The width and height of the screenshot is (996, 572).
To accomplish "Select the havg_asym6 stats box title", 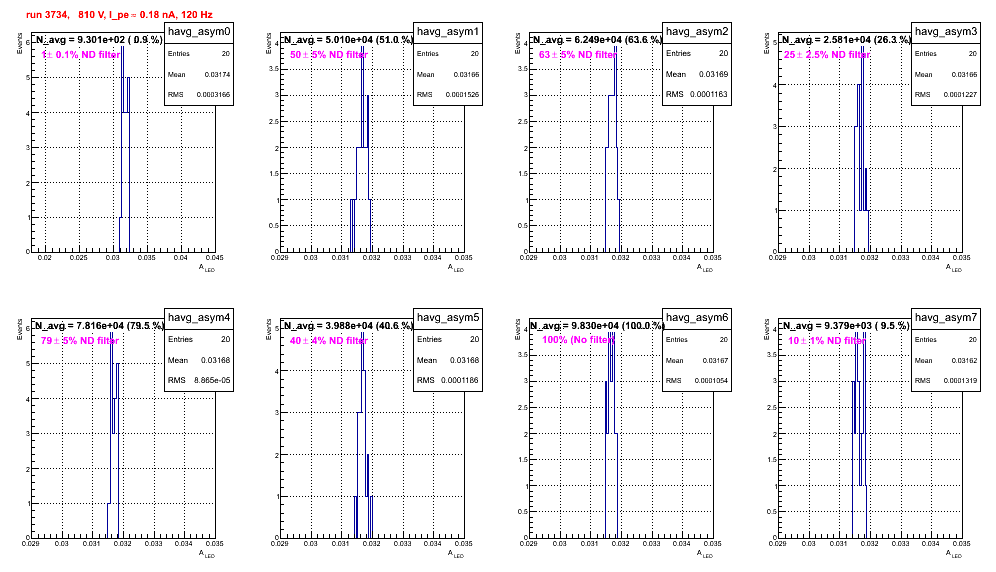I will coord(697,318).
